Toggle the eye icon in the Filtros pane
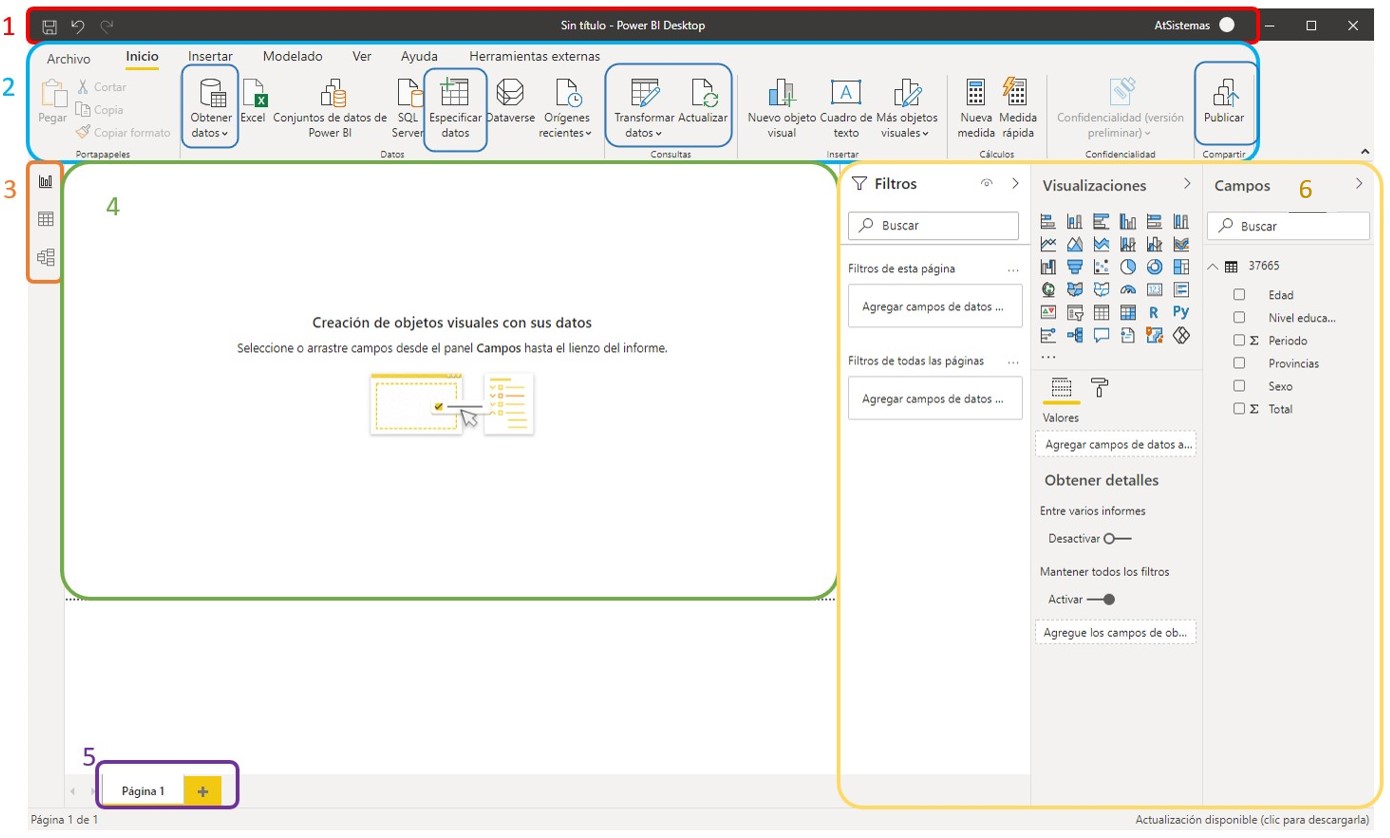Viewport: 1390px width, 838px height. coord(986,184)
